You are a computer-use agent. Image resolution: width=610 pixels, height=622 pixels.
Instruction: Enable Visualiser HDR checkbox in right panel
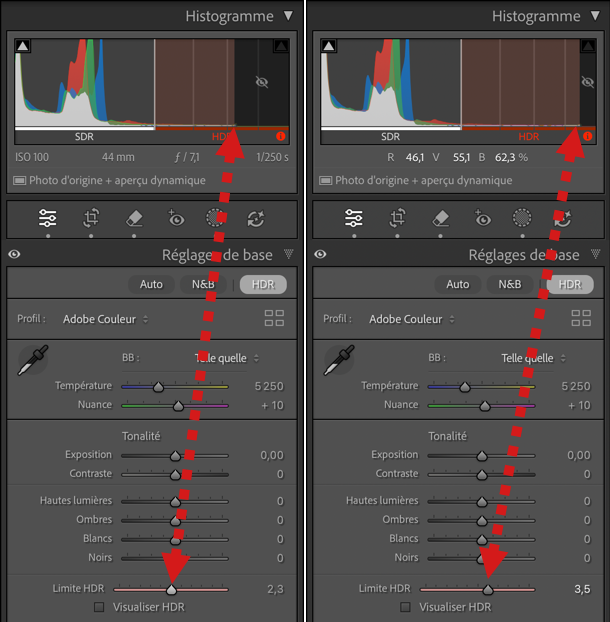[405, 607]
